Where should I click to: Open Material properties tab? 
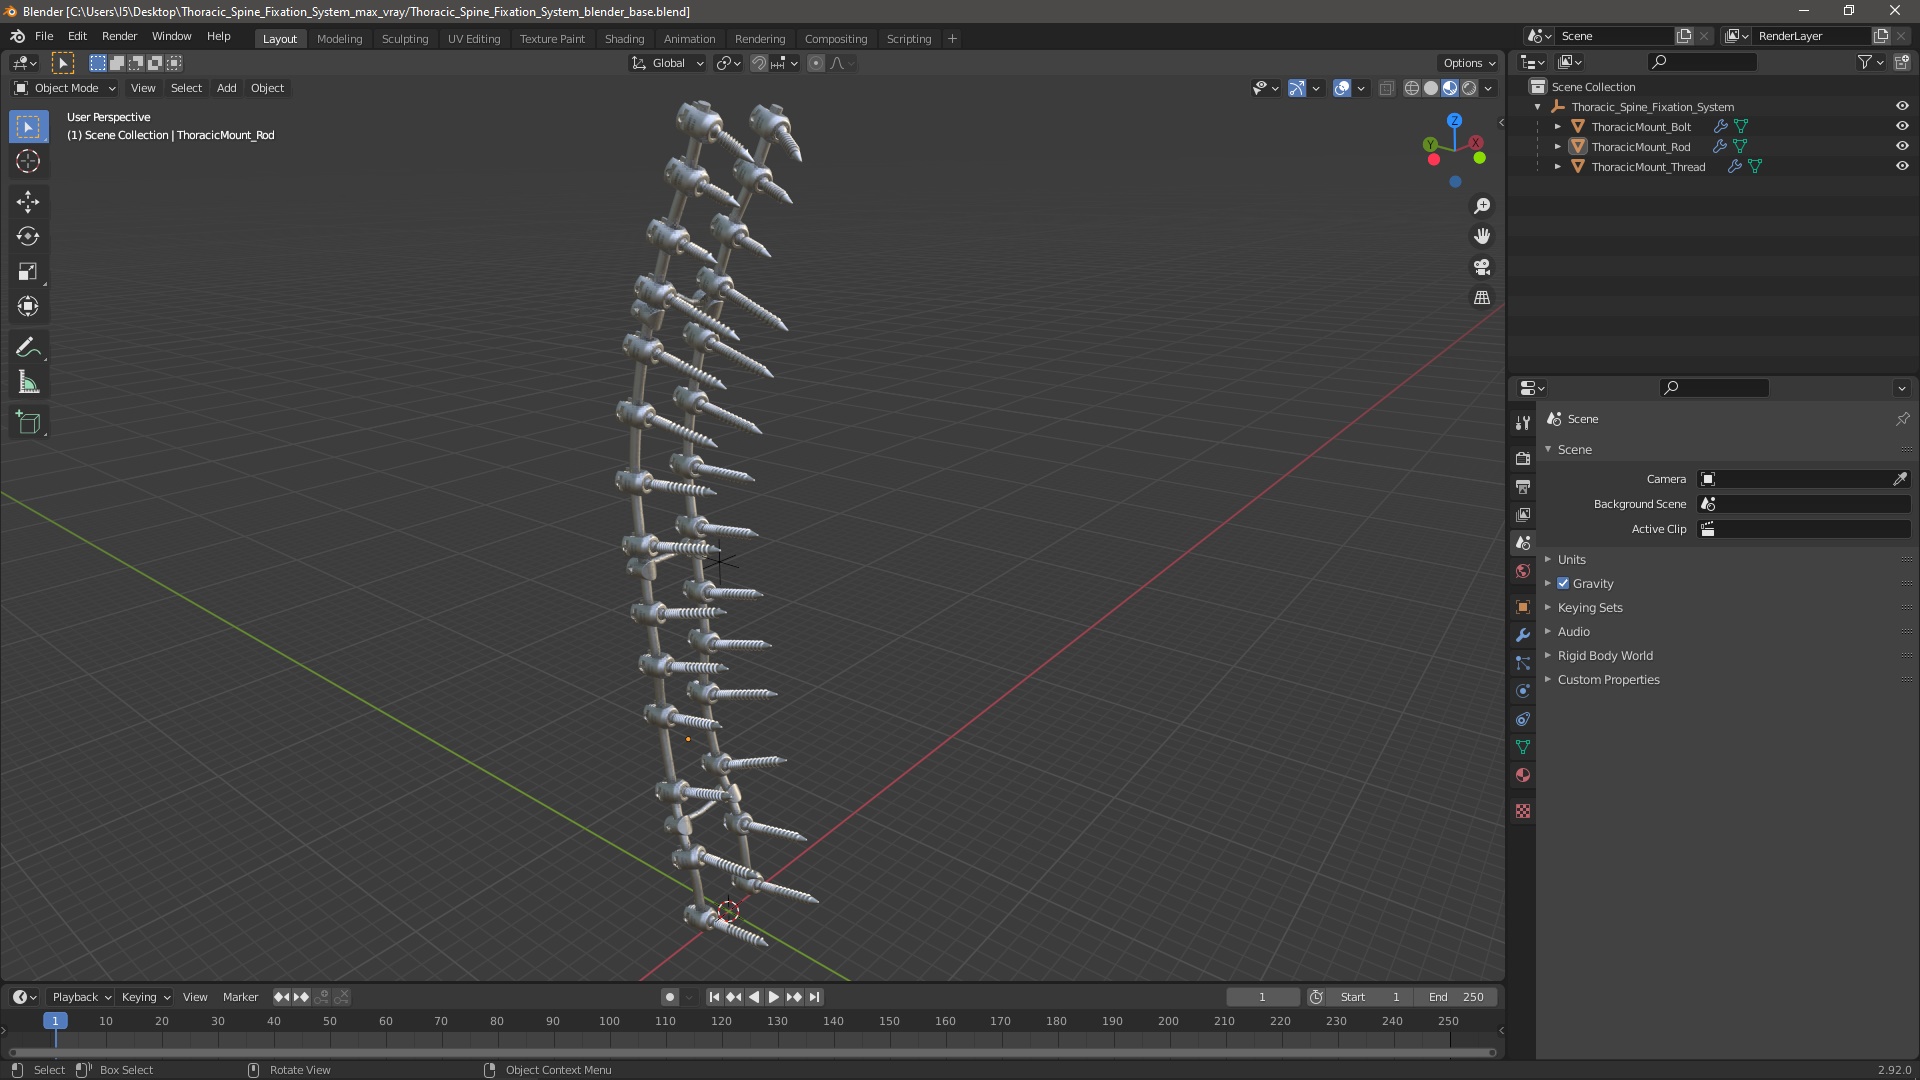tap(1523, 775)
